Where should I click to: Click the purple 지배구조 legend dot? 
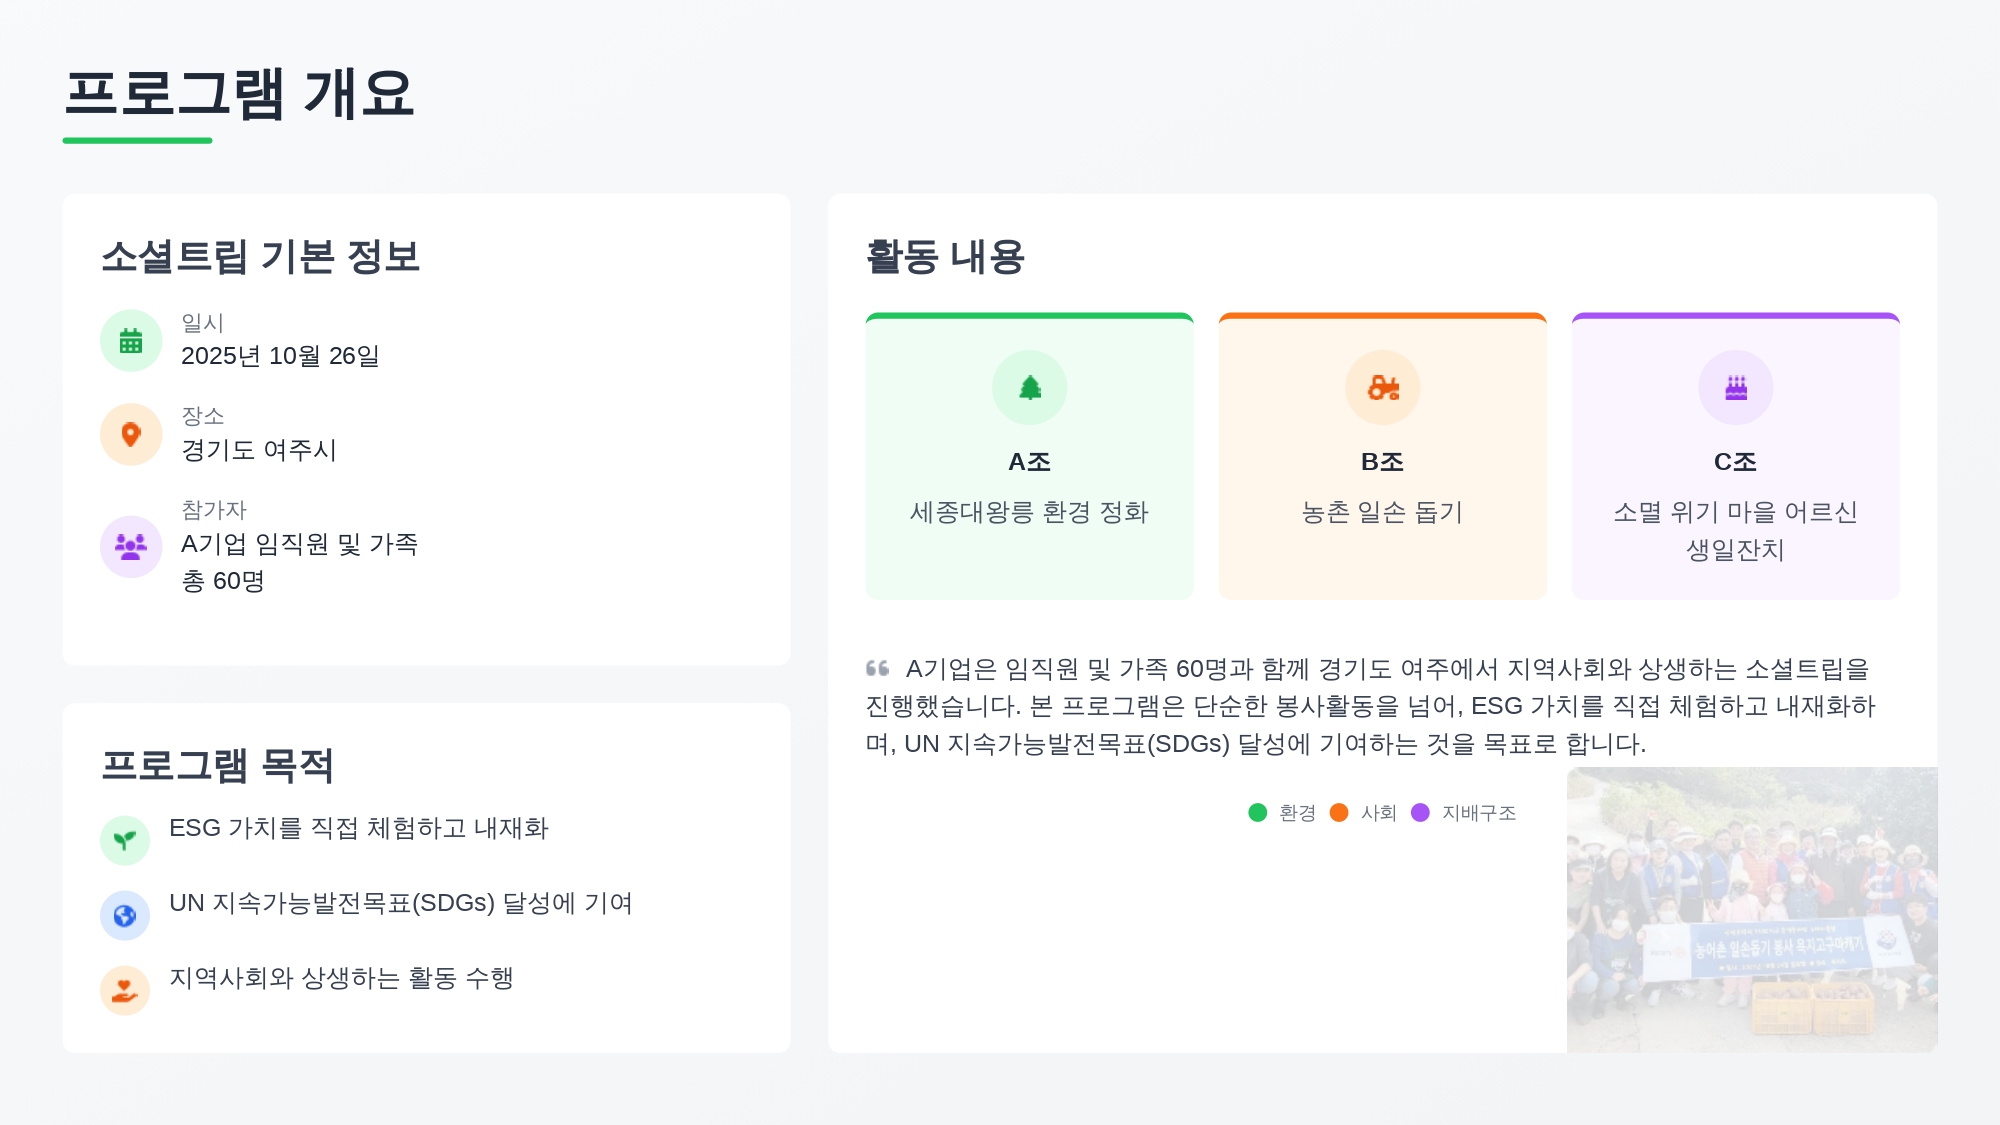pyautogui.click(x=1420, y=813)
